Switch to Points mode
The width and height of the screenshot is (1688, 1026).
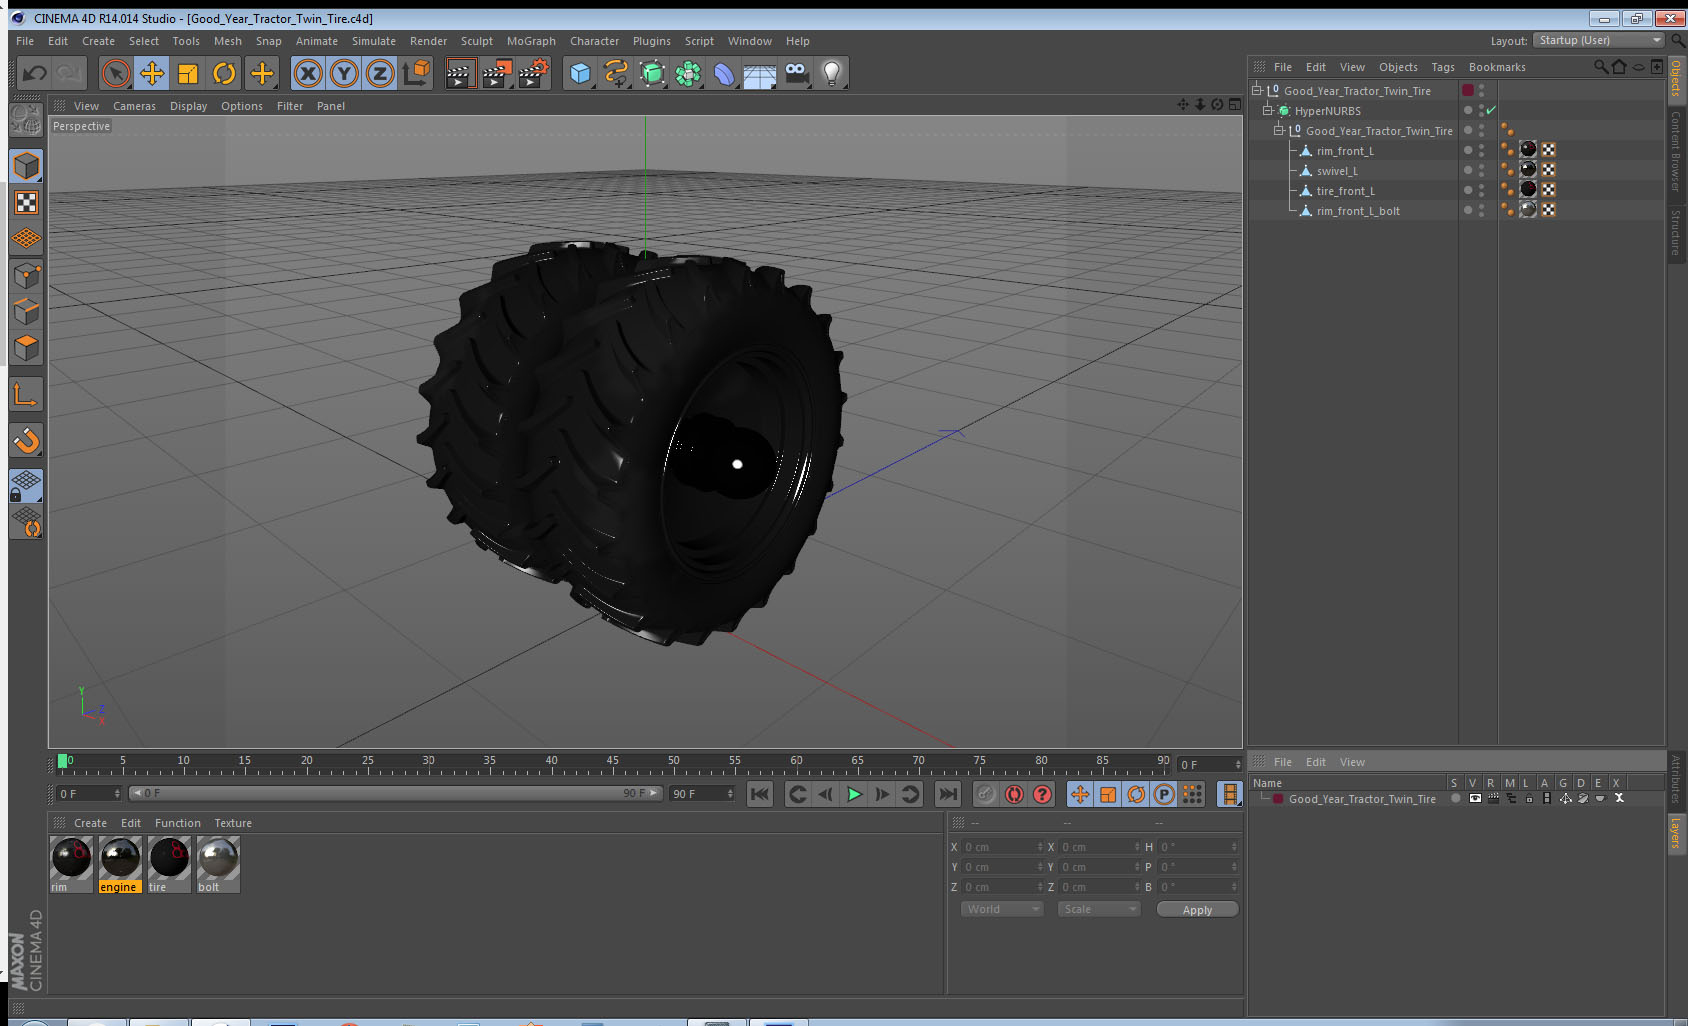click(26, 276)
